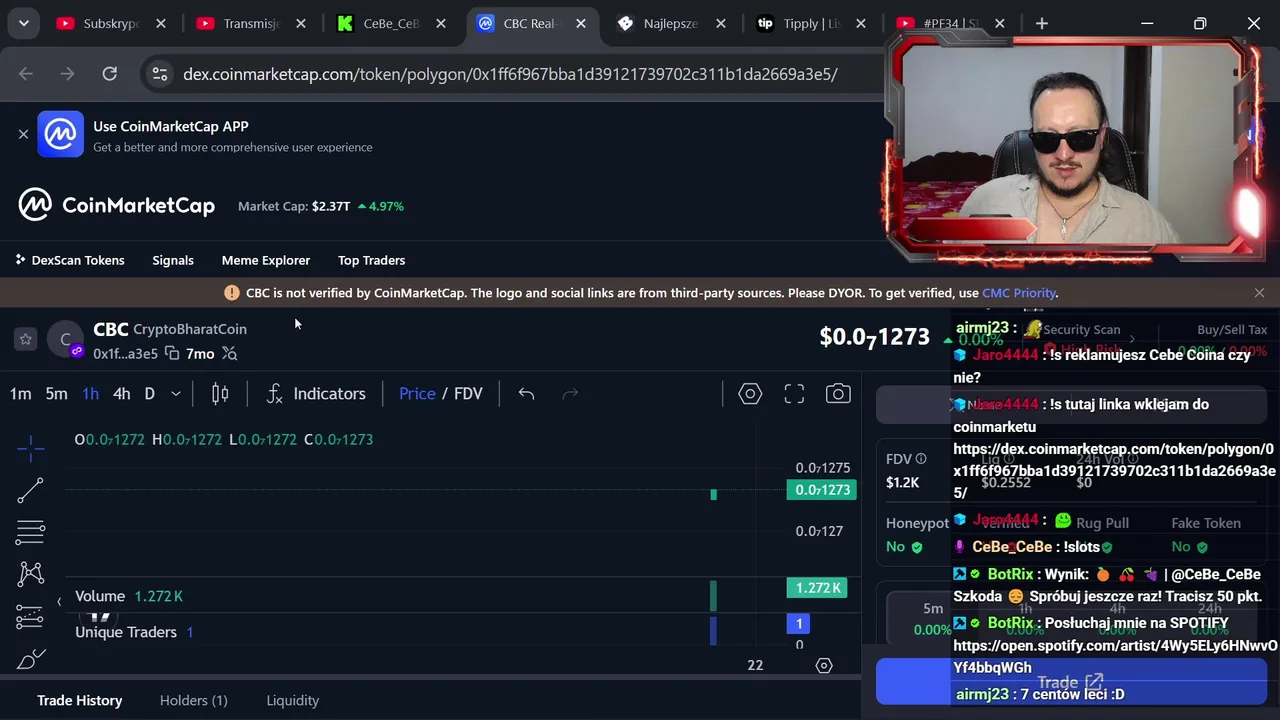Switch chart to Price mode
Image resolution: width=1280 pixels, height=720 pixels.
pos(417,394)
